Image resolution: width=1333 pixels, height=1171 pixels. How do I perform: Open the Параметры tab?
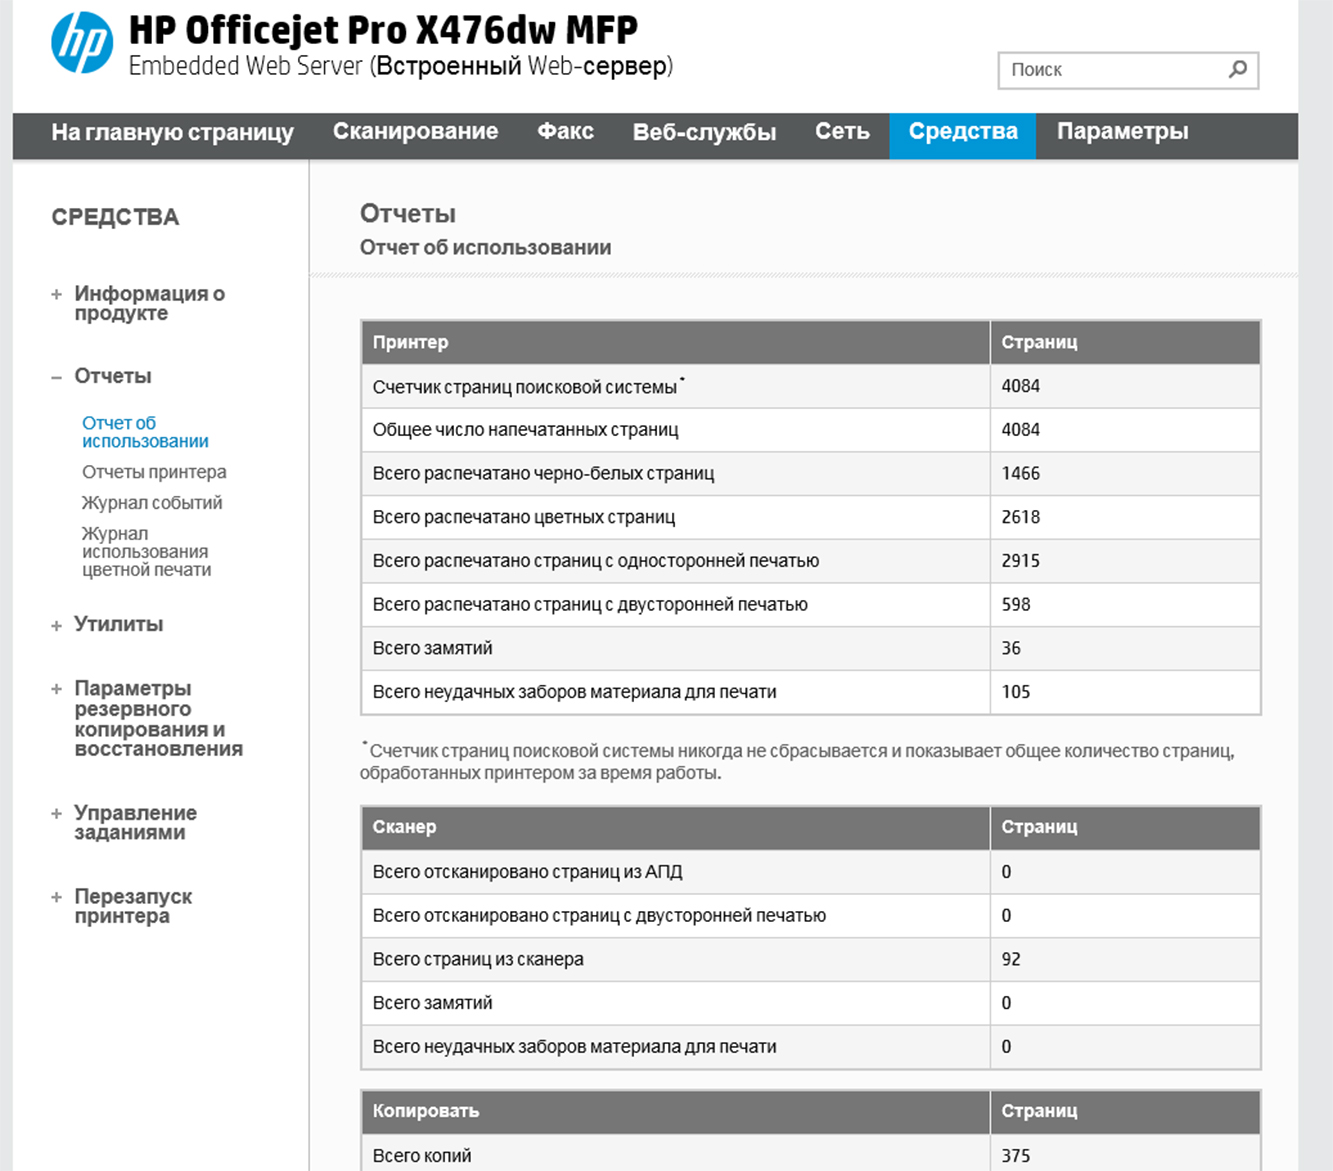tap(1122, 132)
